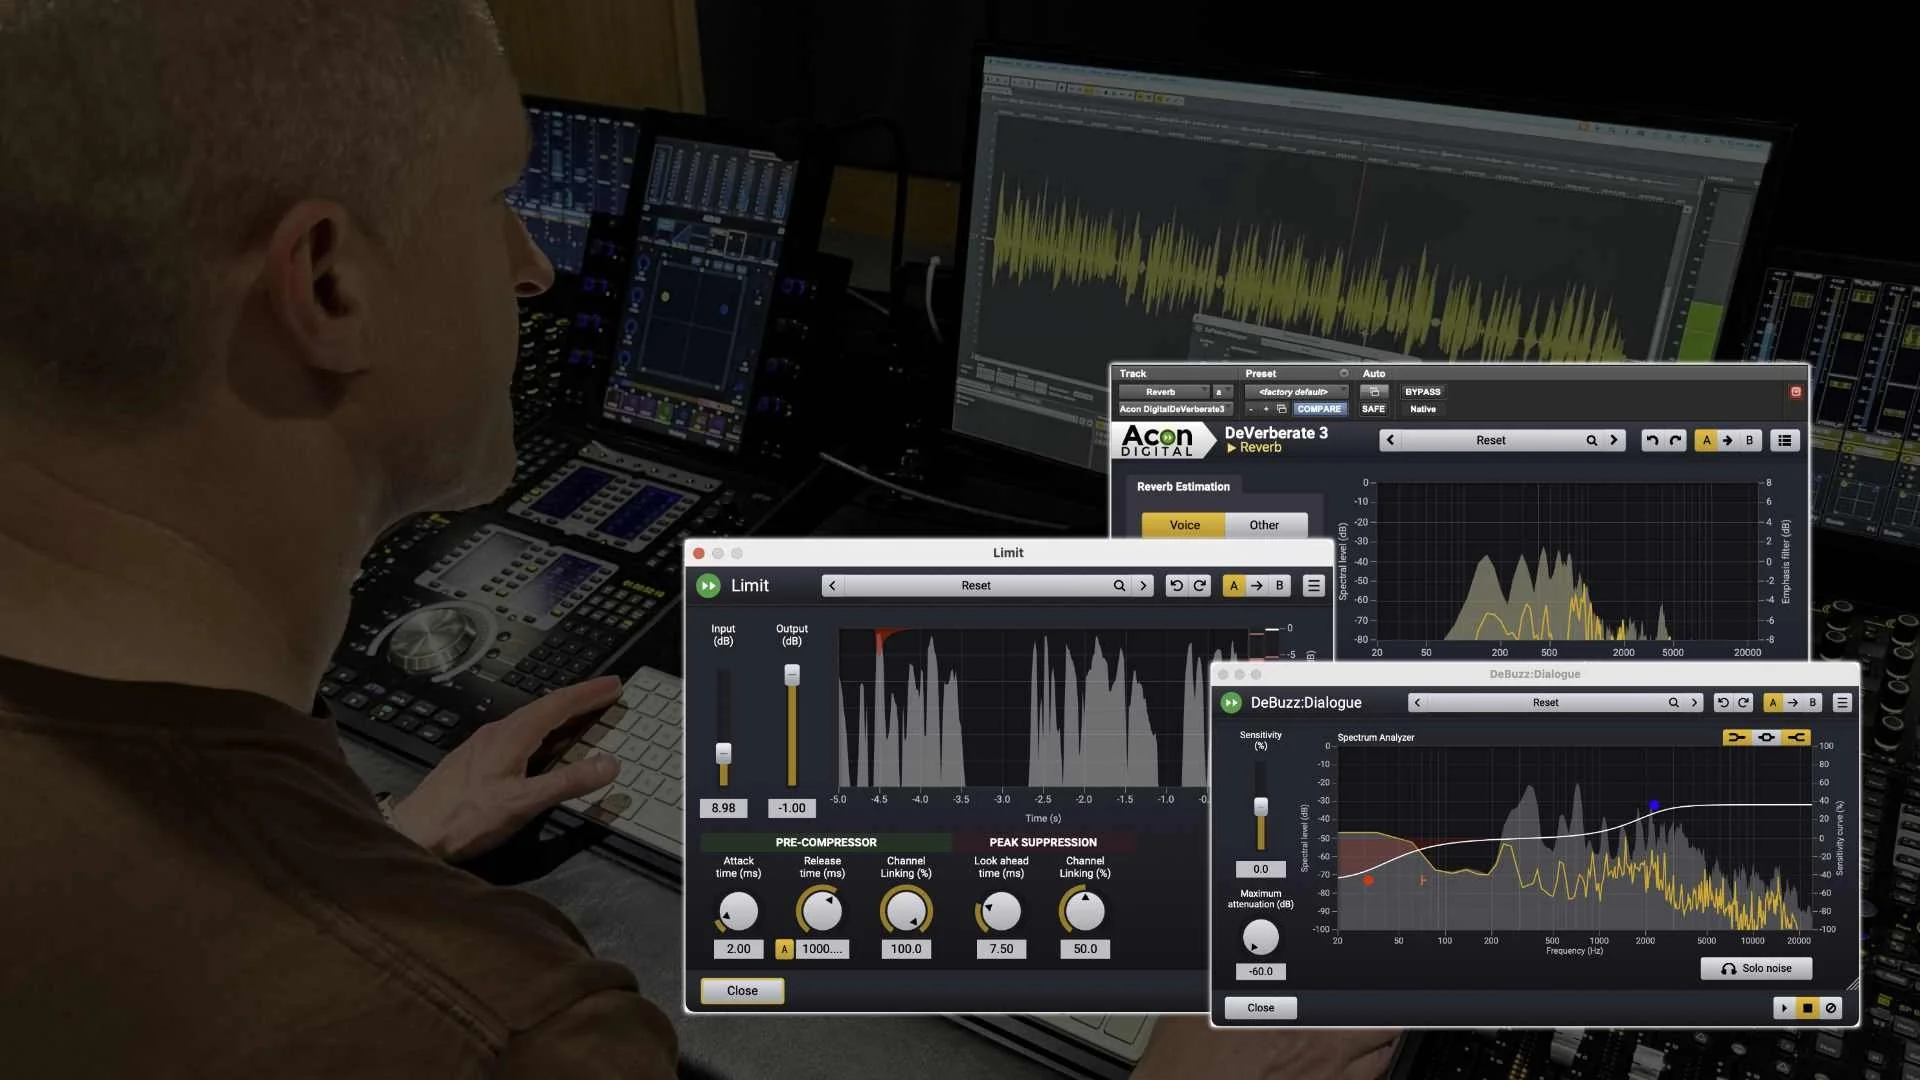Image resolution: width=1920 pixels, height=1080 pixels.
Task: Toggle BYPASS in the DeVerberate plugin header
Action: pyautogui.click(x=1422, y=392)
